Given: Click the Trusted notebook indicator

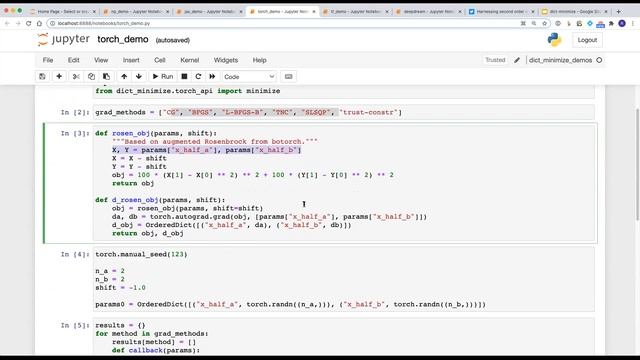Looking at the screenshot, I should point(495,60).
